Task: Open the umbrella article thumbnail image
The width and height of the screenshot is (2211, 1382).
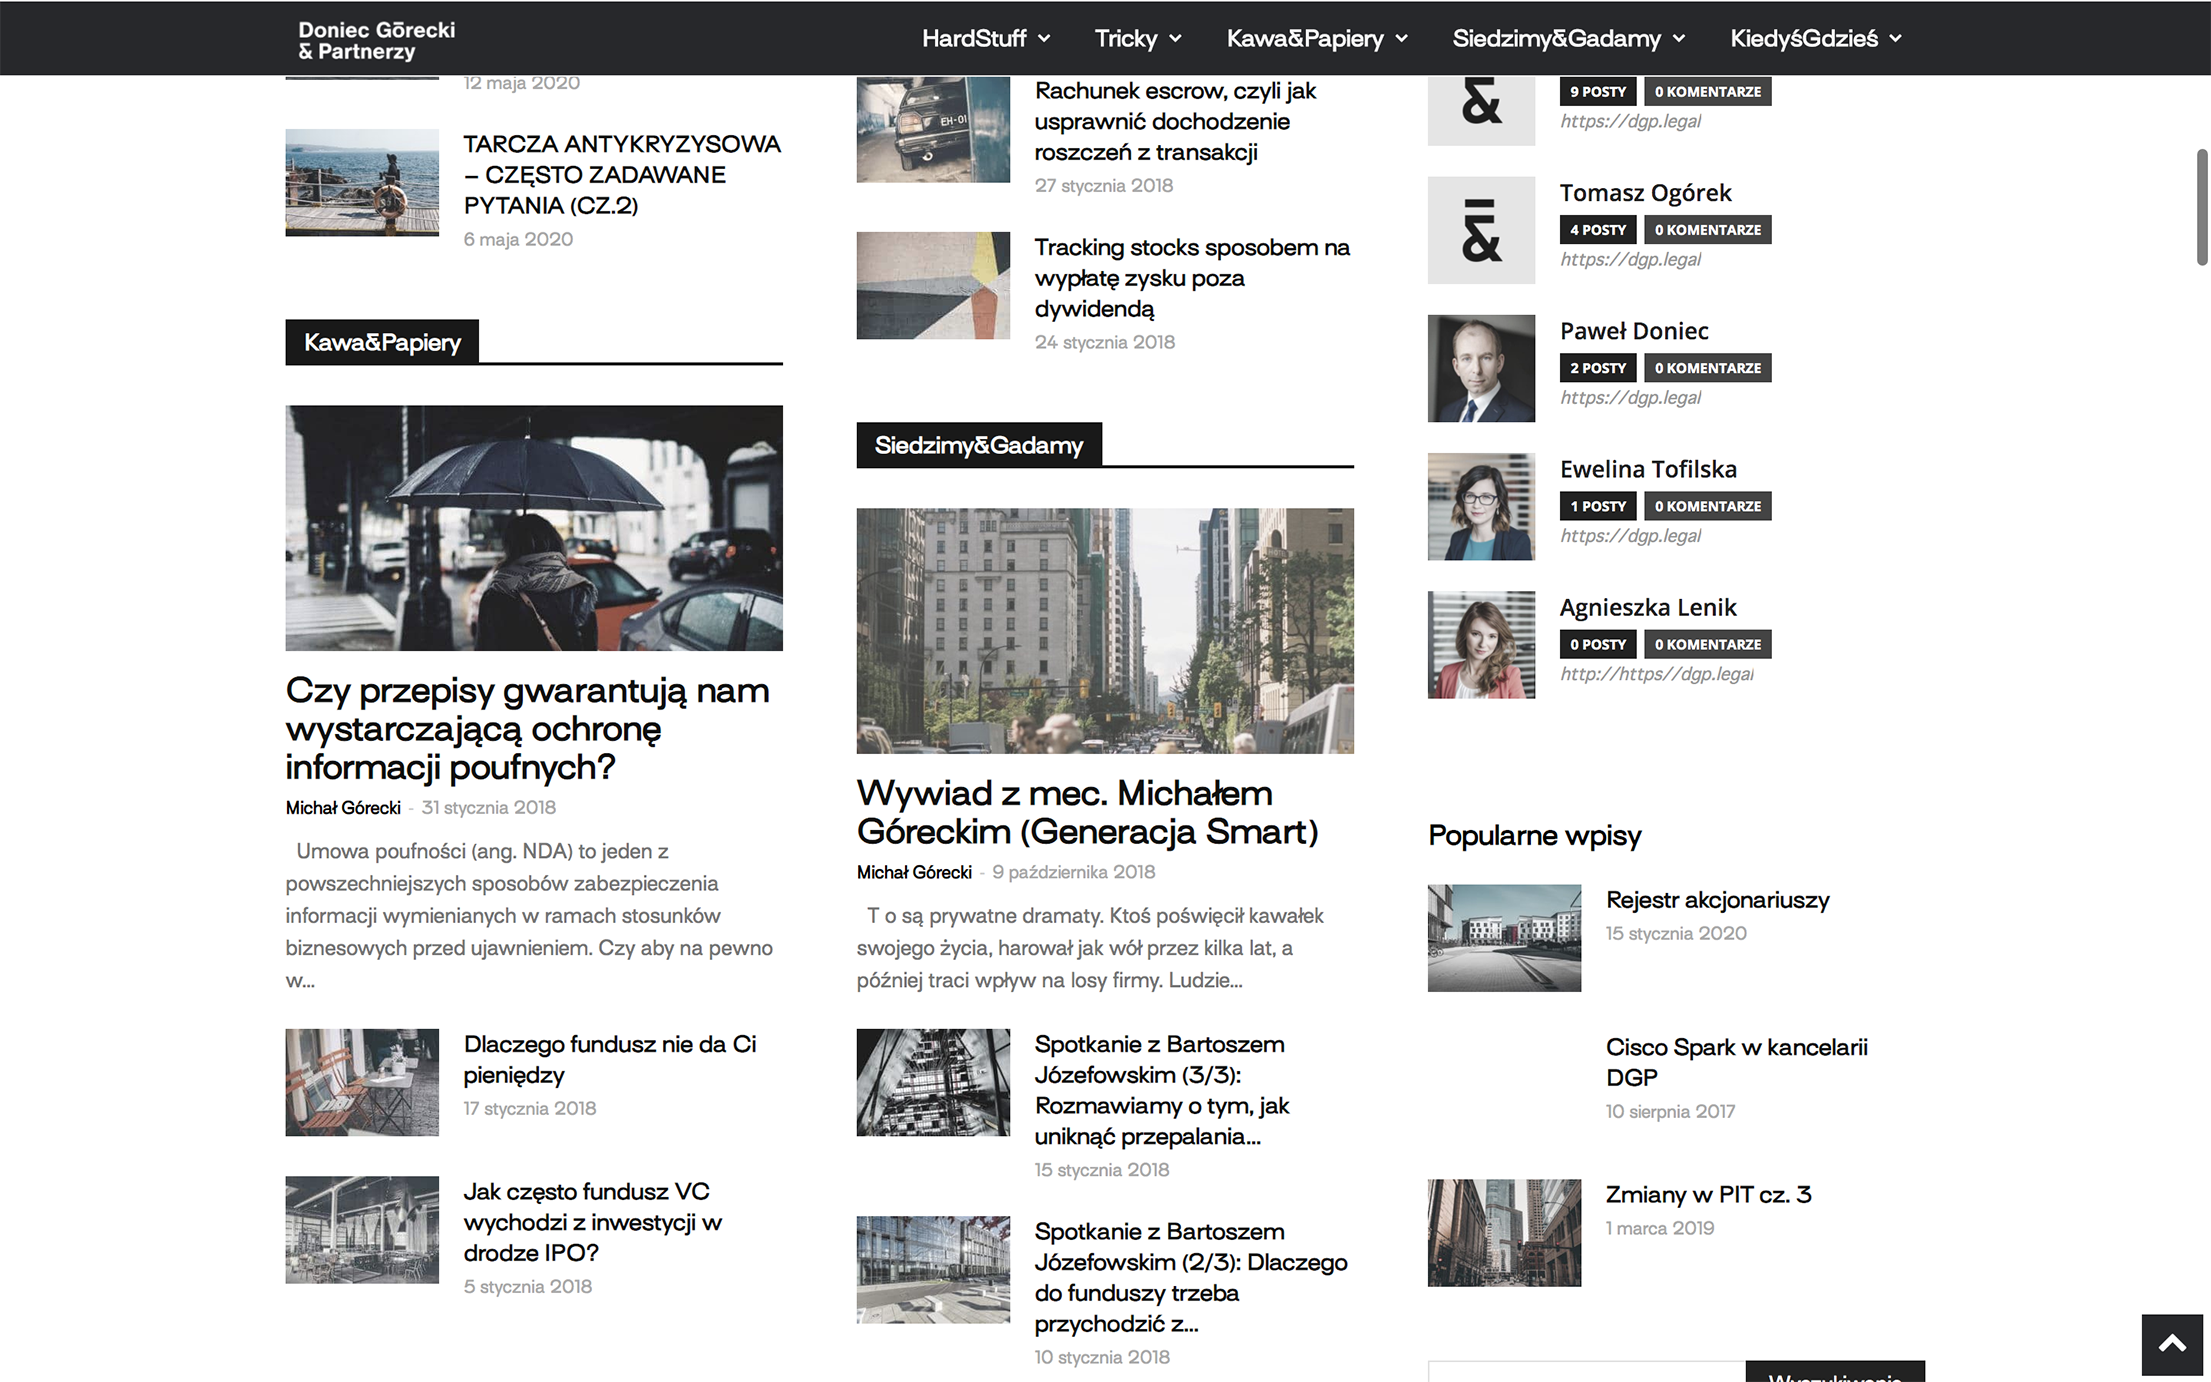Action: pyautogui.click(x=534, y=528)
